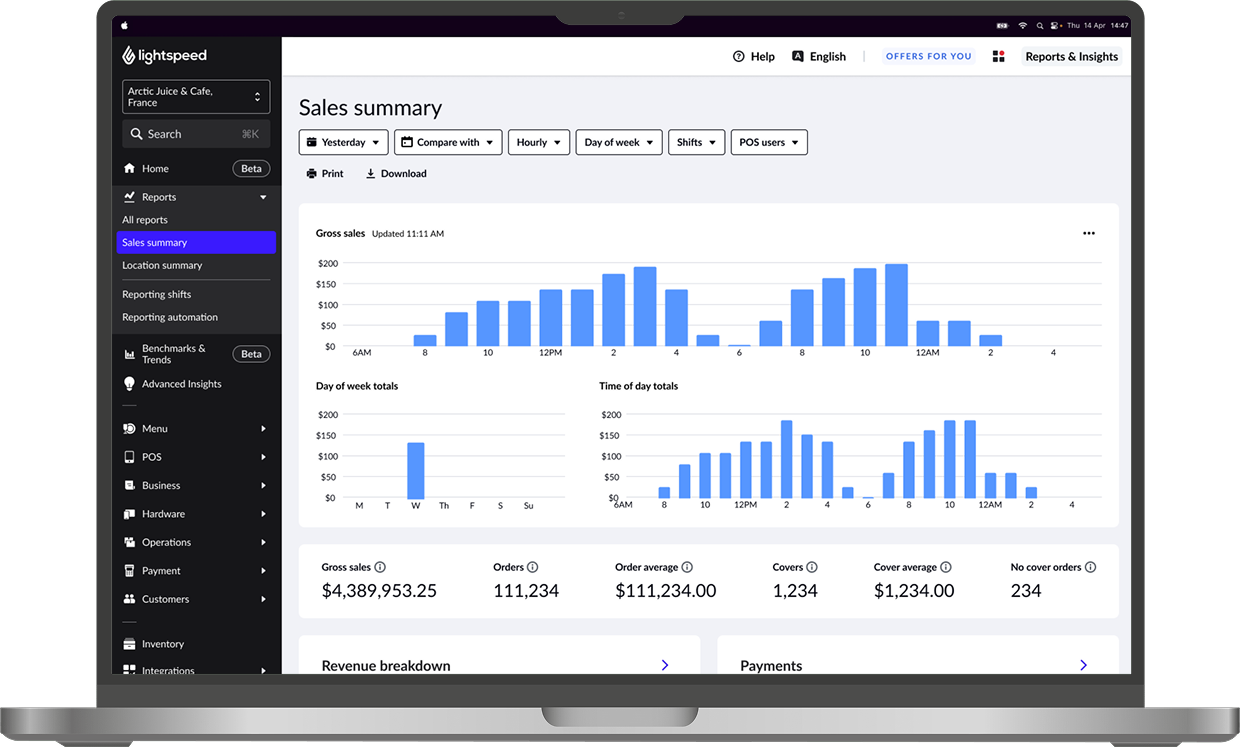
Task: Open the Yesterday date range dropdown
Action: pos(344,142)
